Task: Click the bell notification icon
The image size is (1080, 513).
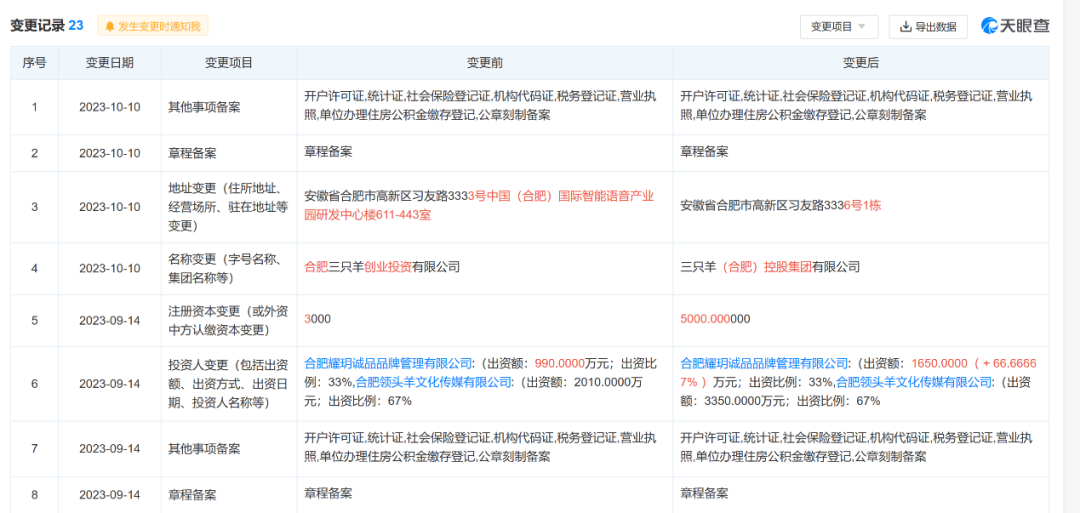Action: (110, 27)
